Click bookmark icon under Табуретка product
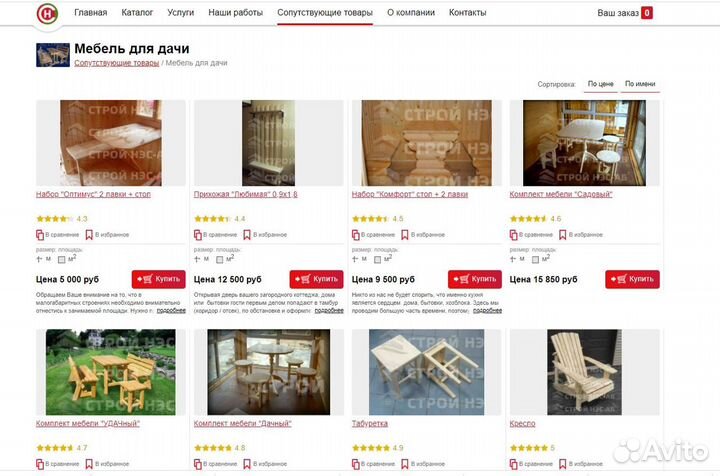720x476 pixels. coord(405,464)
